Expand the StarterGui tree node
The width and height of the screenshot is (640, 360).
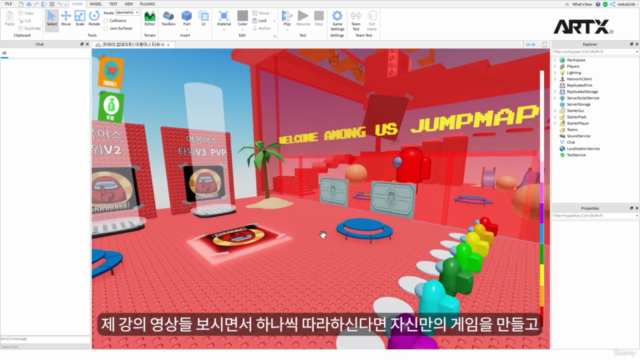(555, 111)
